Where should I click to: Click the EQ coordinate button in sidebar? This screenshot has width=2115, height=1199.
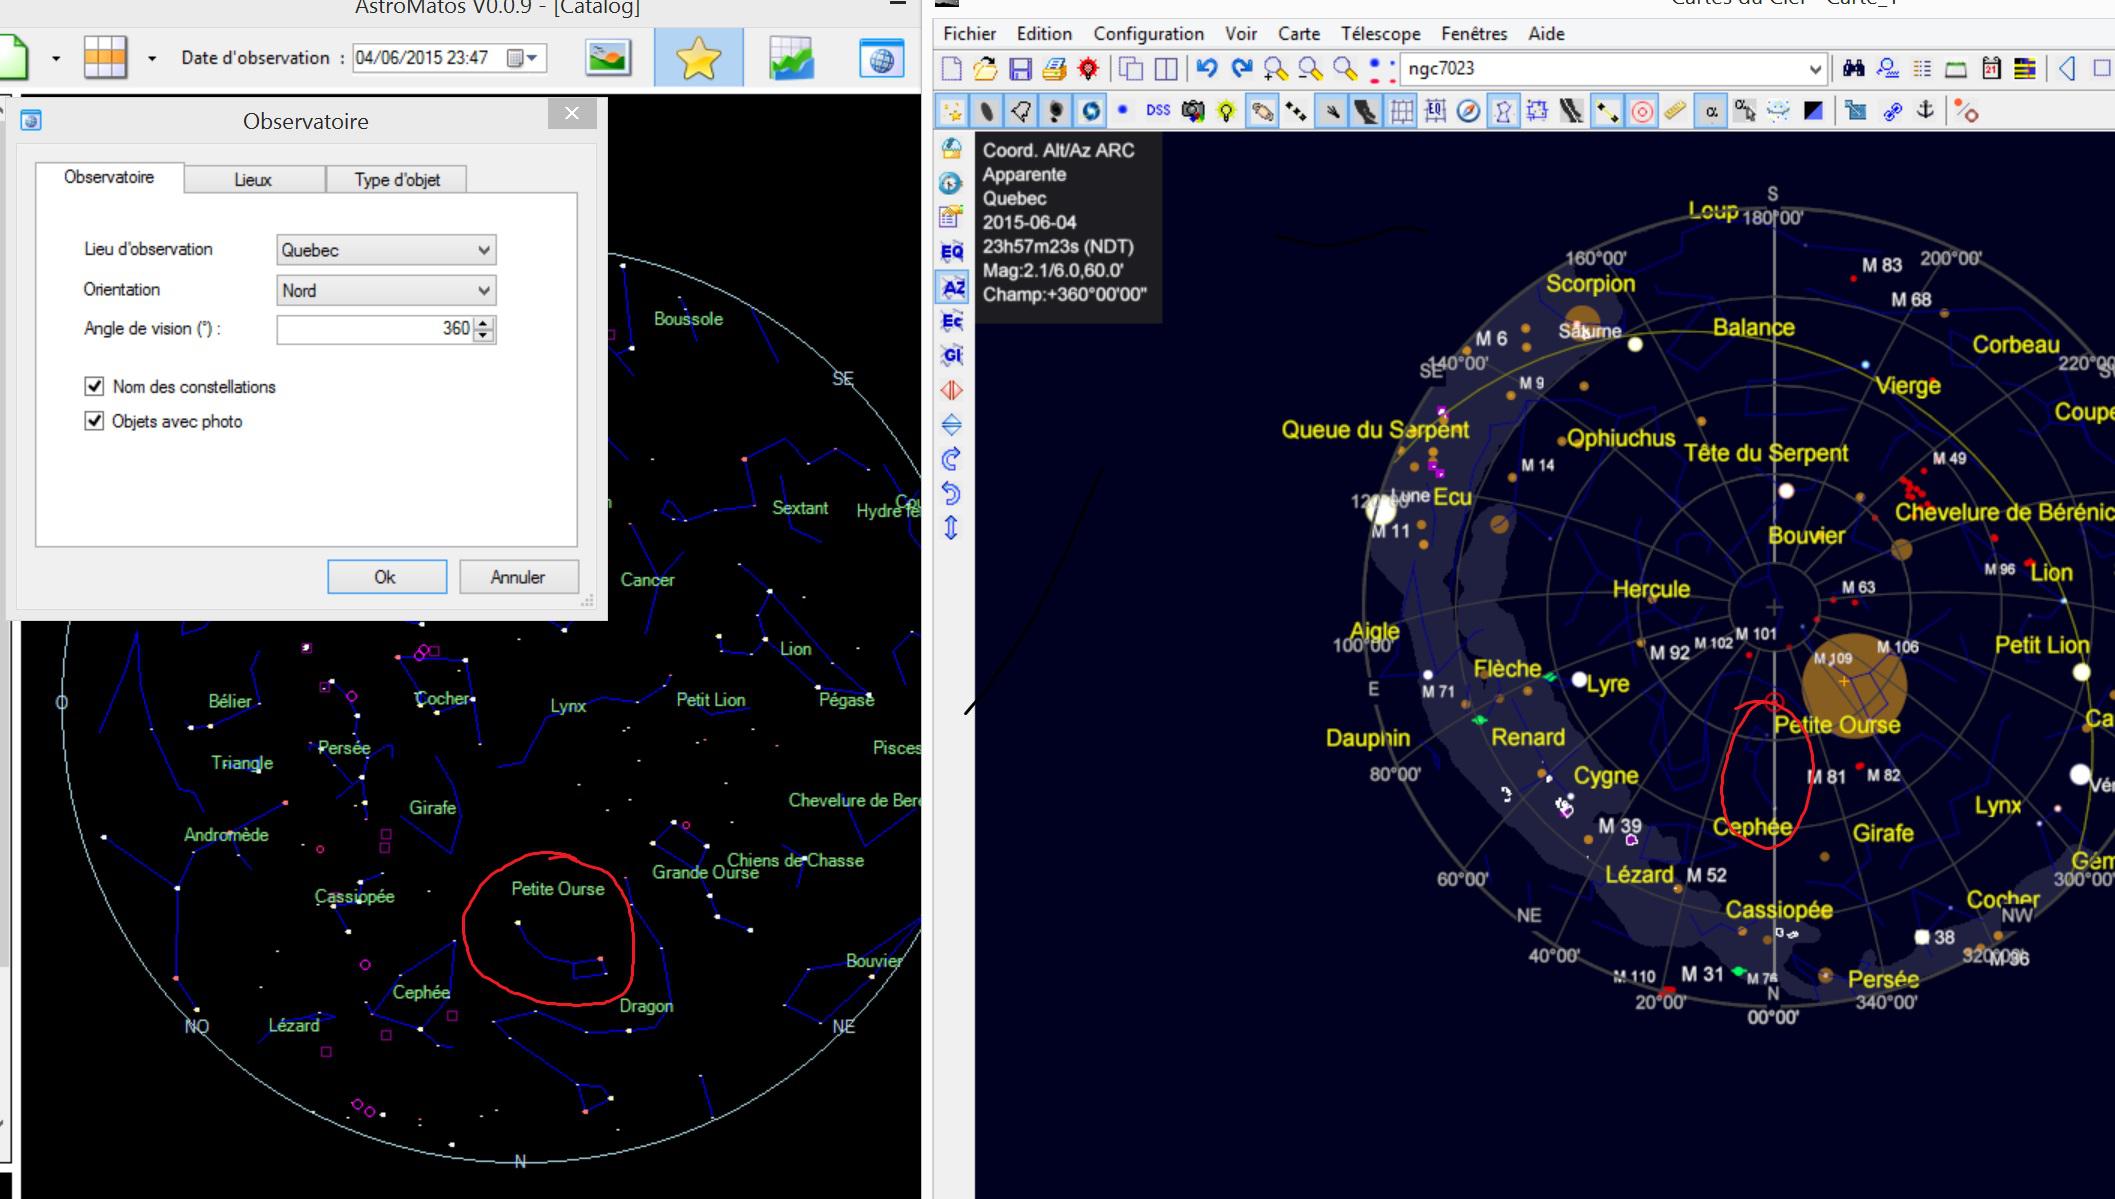(952, 251)
